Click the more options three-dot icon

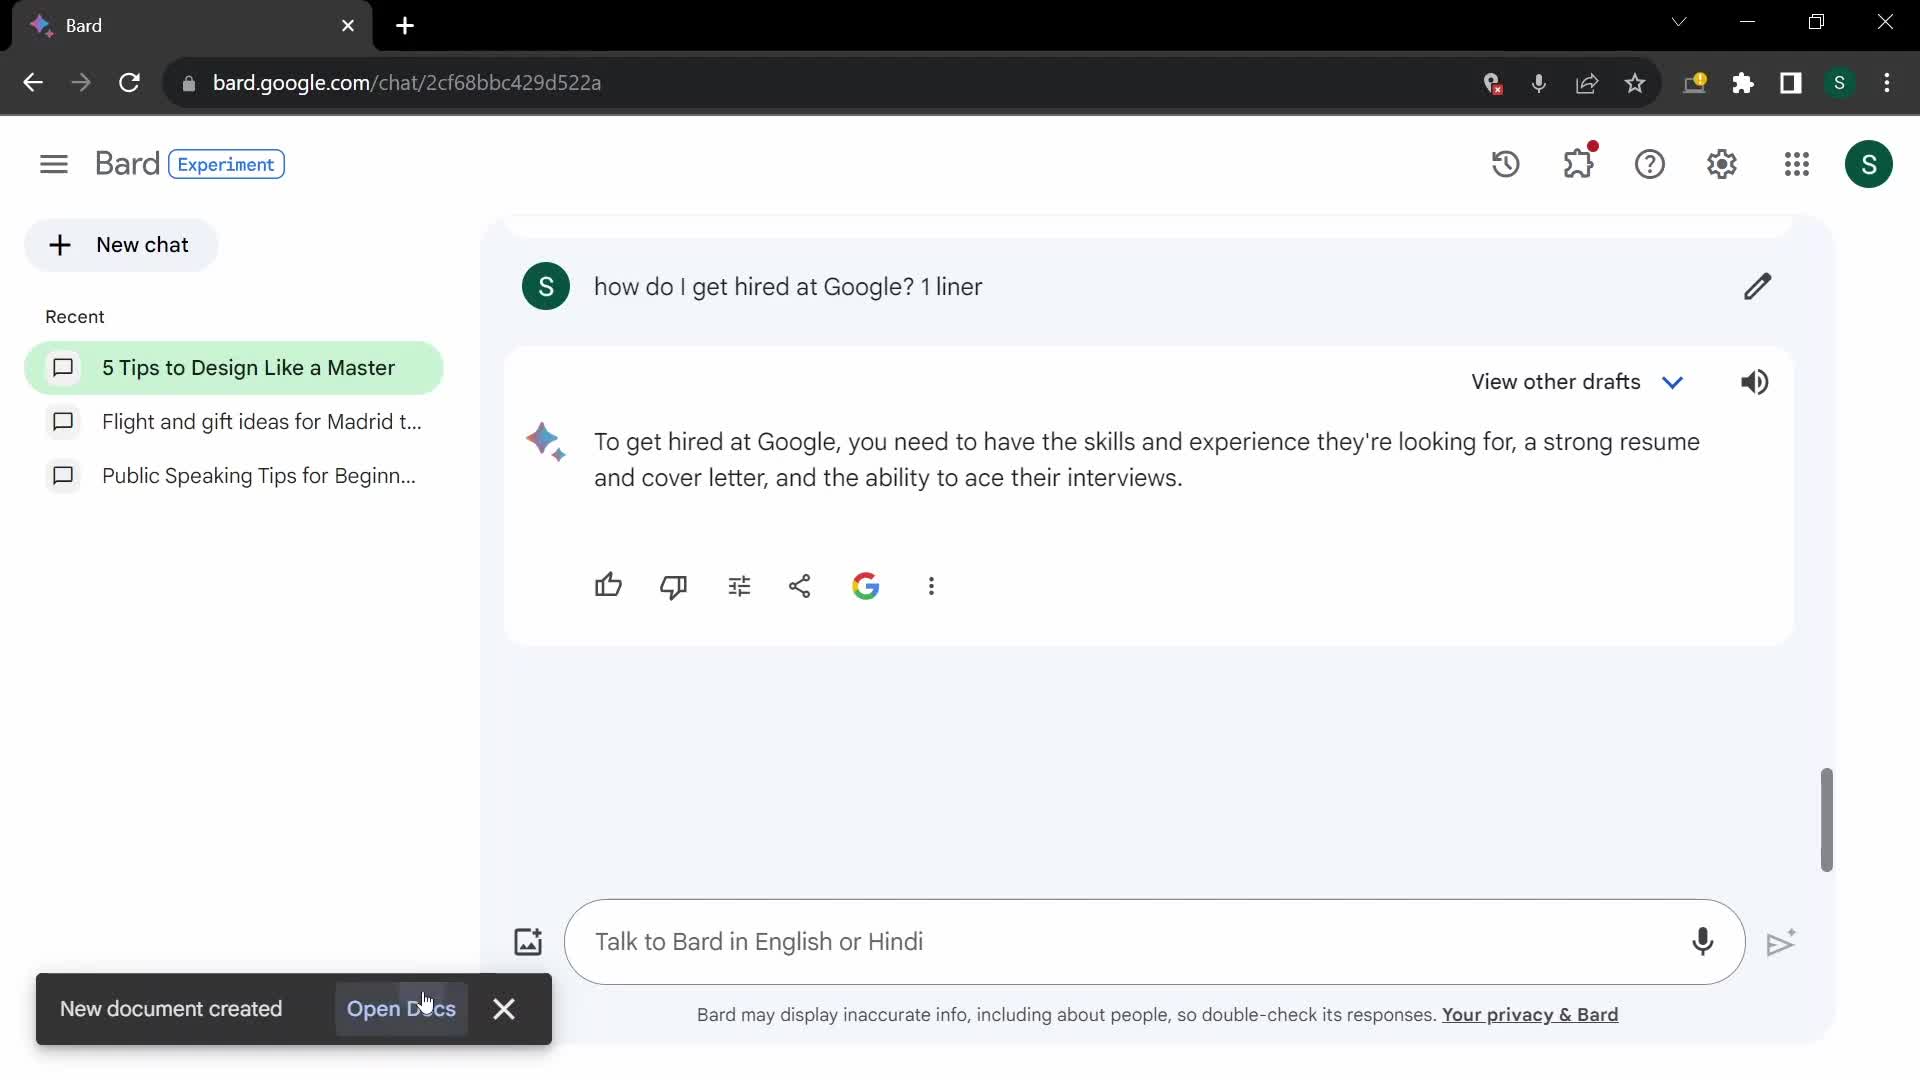[x=931, y=585]
